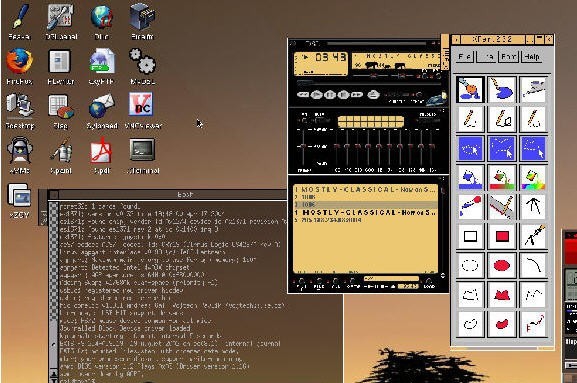Click the XMMS song position seek bar

coord(368,84)
